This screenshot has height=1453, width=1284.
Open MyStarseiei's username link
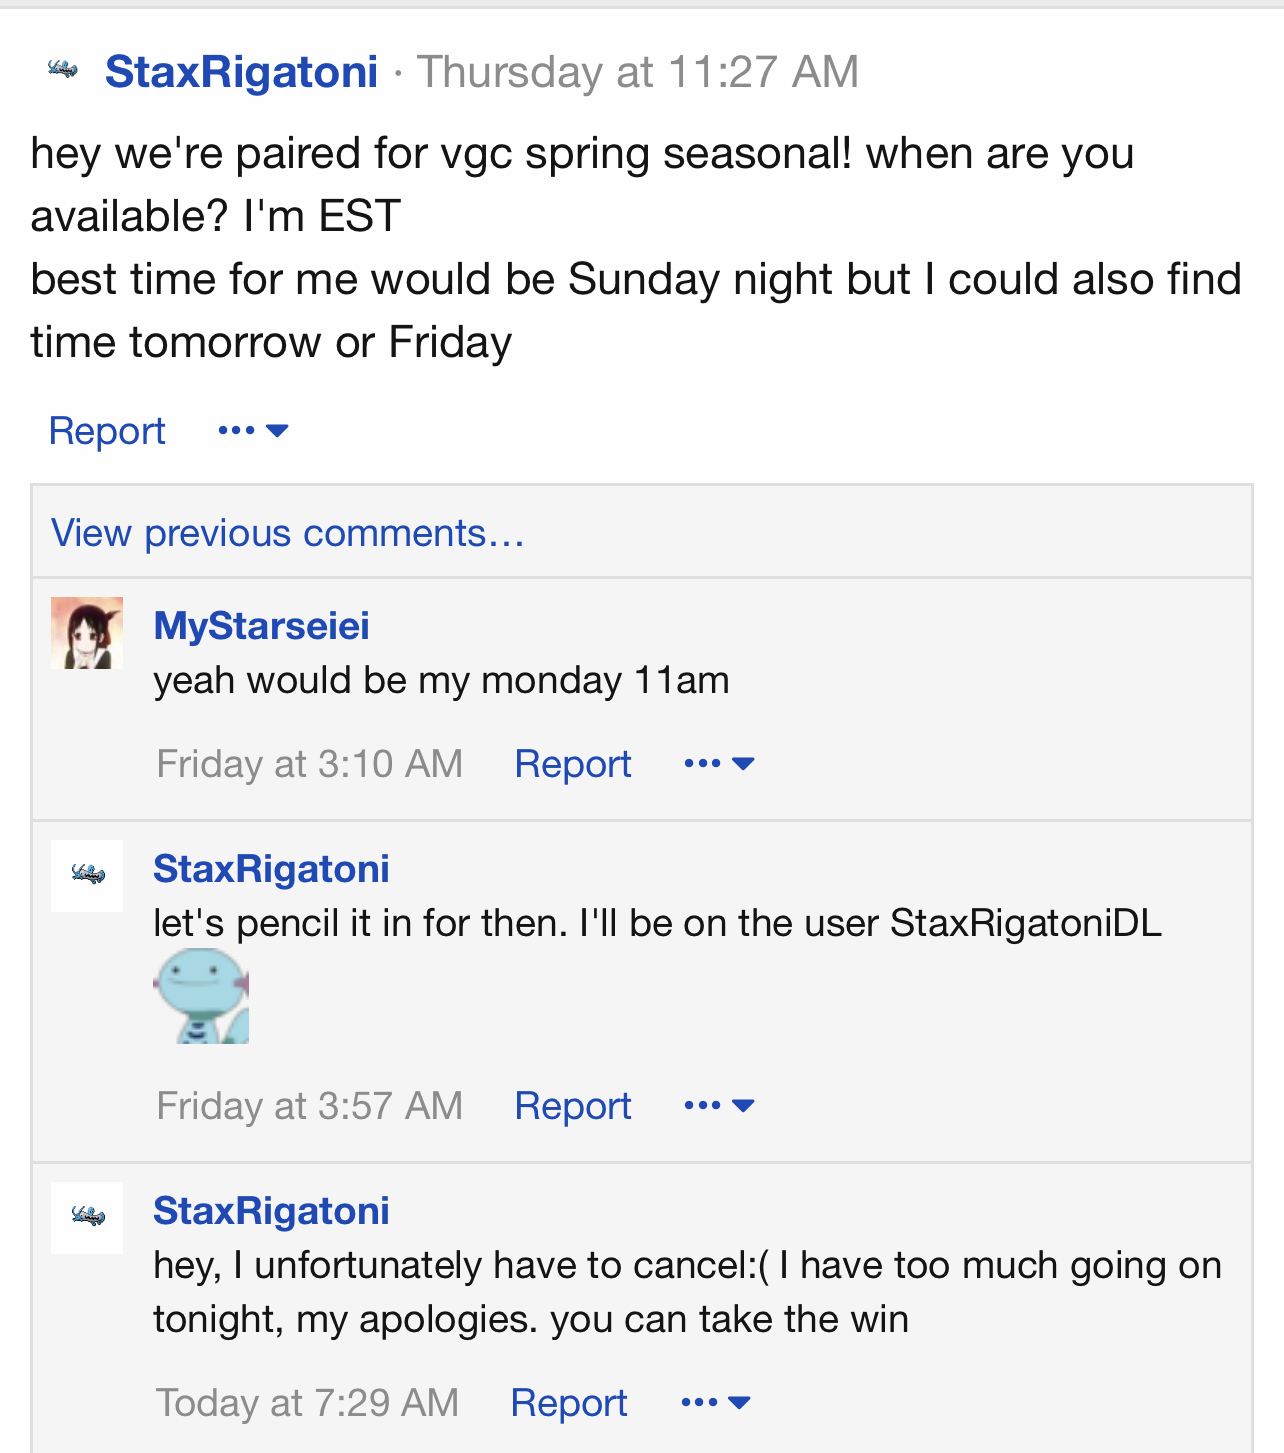261,626
